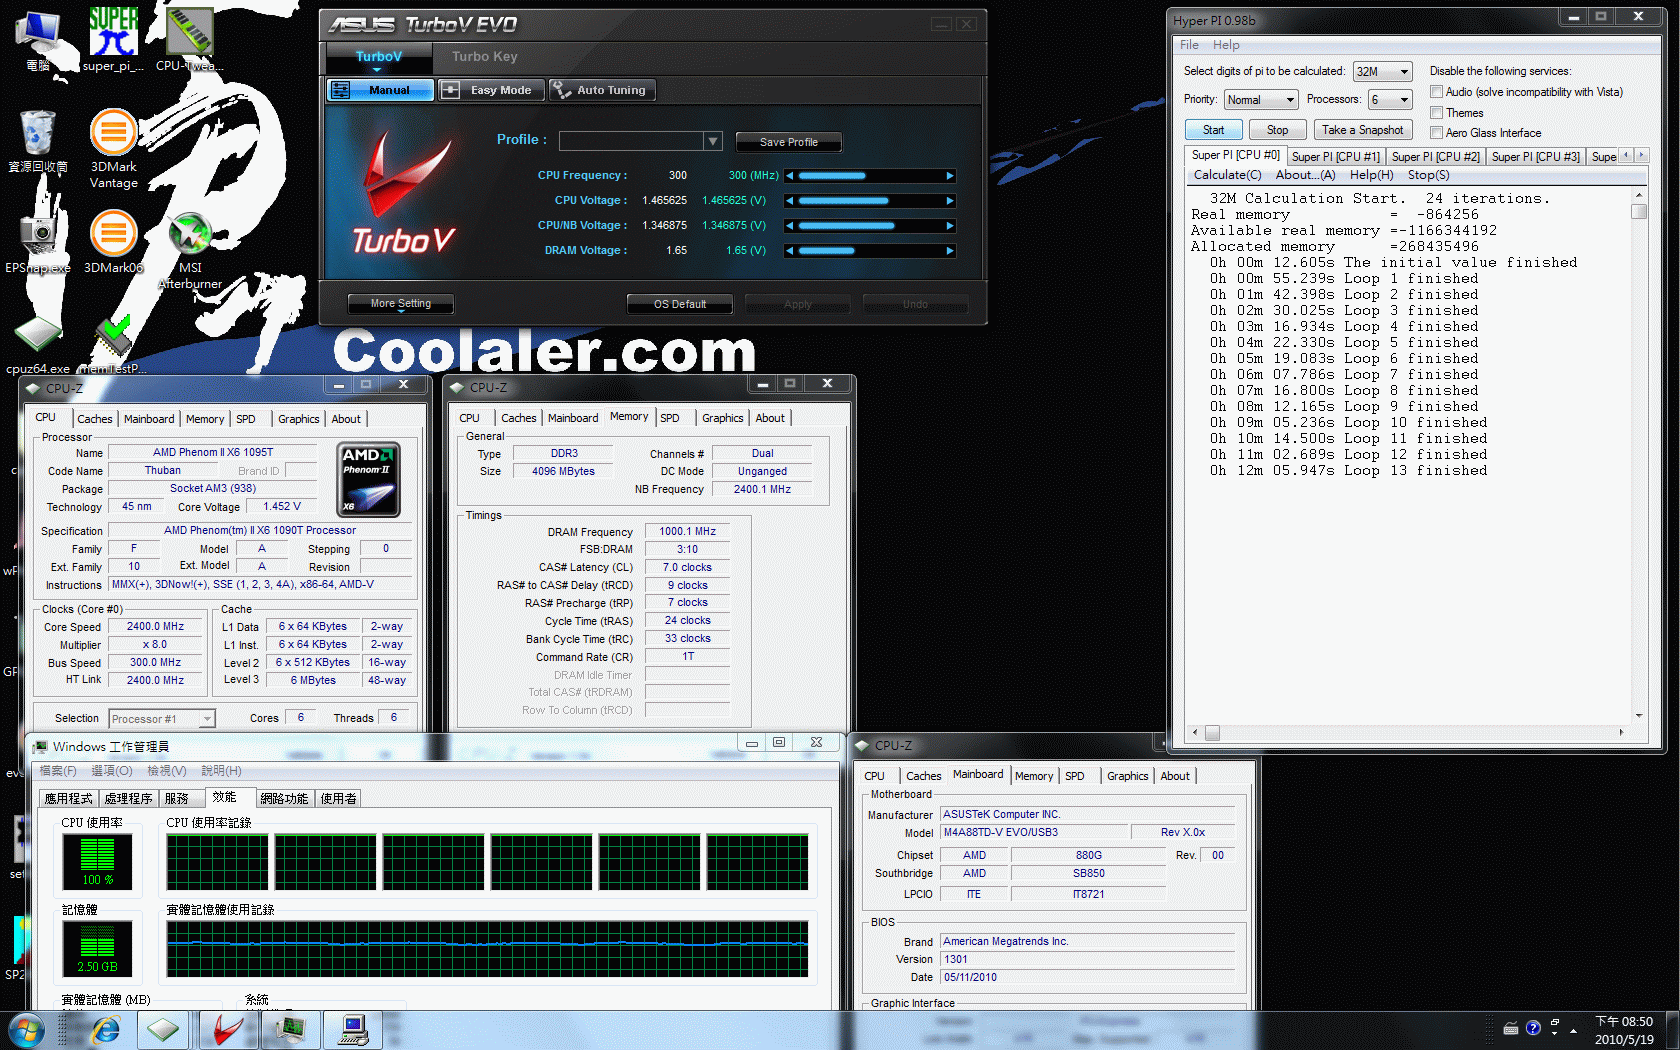Open CPU-Z Processor #1 selection dropdown
This screenshot has width=1680, height=1050.
[x=161, y=719]
